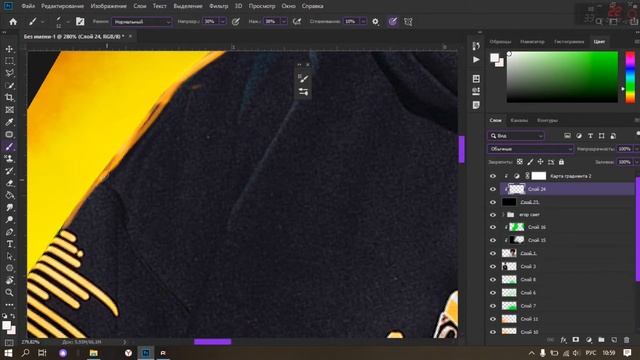Open brush opacity 30% dropdown arrow
The image size is (640, 360).
click(x=222, y=22)
